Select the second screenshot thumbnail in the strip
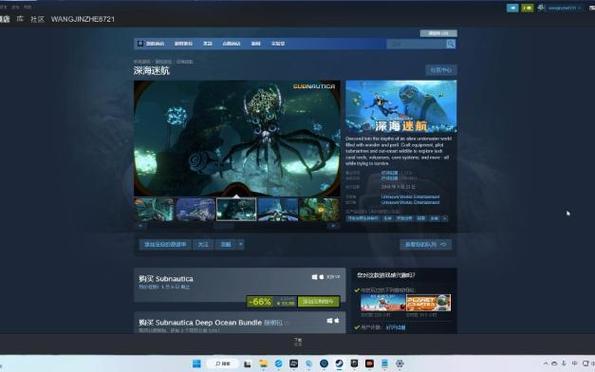This screenshot has height=372, width=595. coord(195,209)
